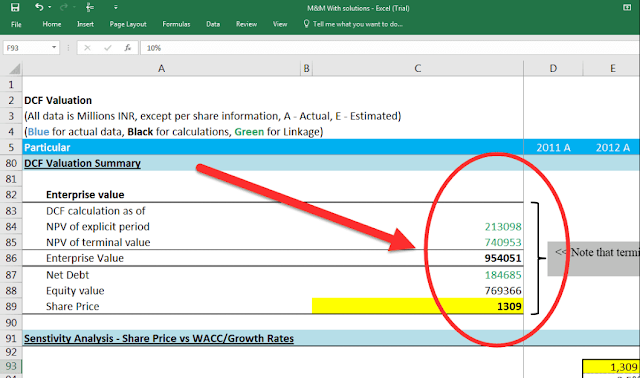Select row 86 header
Viewport: 640px width, 378px height.
pyautogui.click(x=11, y=258)
